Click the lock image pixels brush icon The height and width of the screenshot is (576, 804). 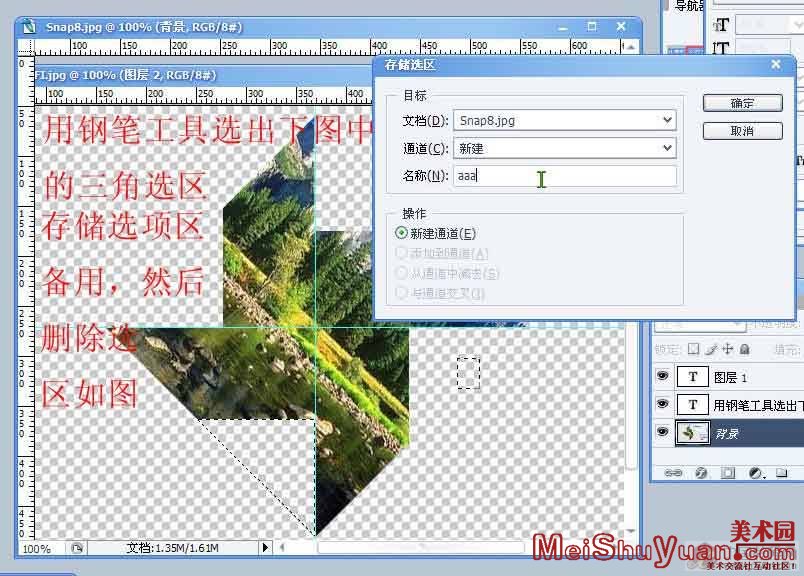click(711, 349)
